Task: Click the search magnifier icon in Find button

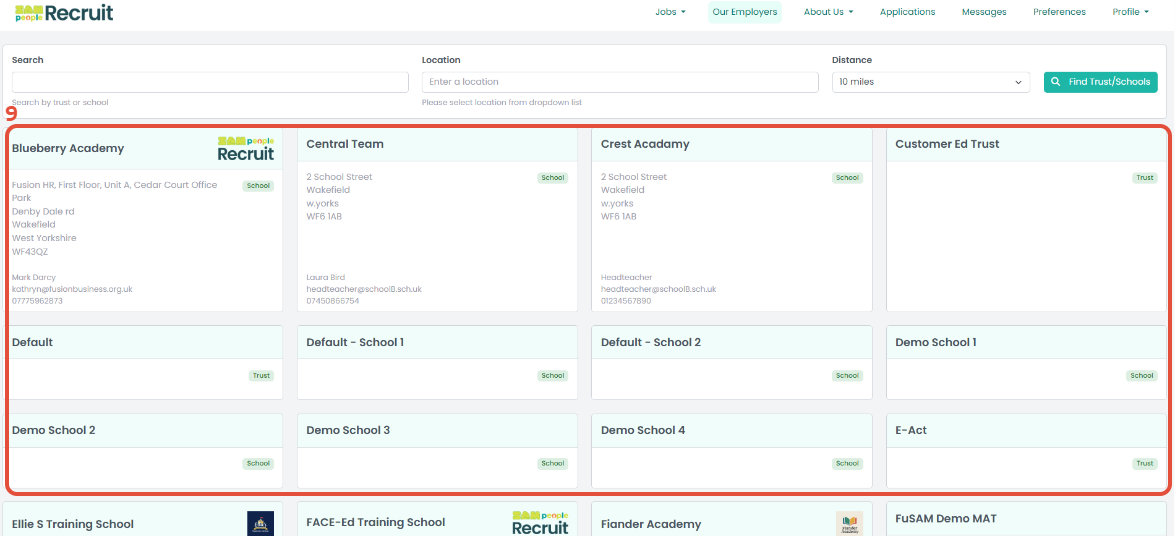Action: point(1056,82)
